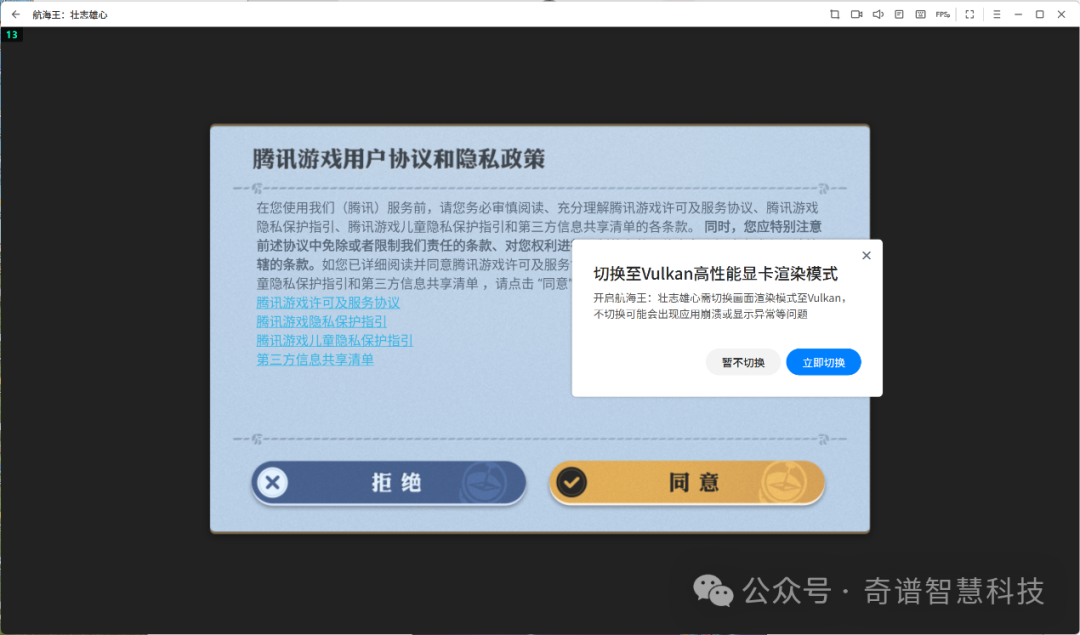Open the keyboard mapping icon
This screenshot has width=1080, height=635.
tap(920, 14)
